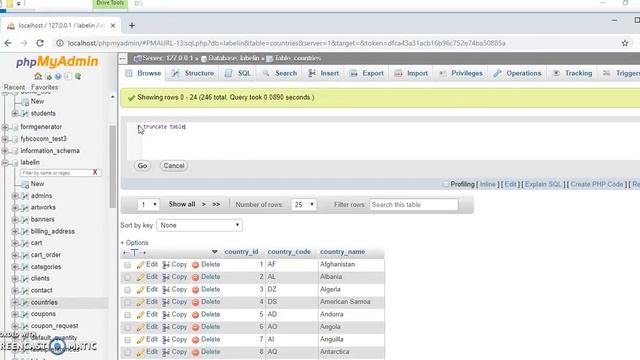Tick the checkbox for Algeria row
The image size is (640, 360).
click(x=127, y=290)
